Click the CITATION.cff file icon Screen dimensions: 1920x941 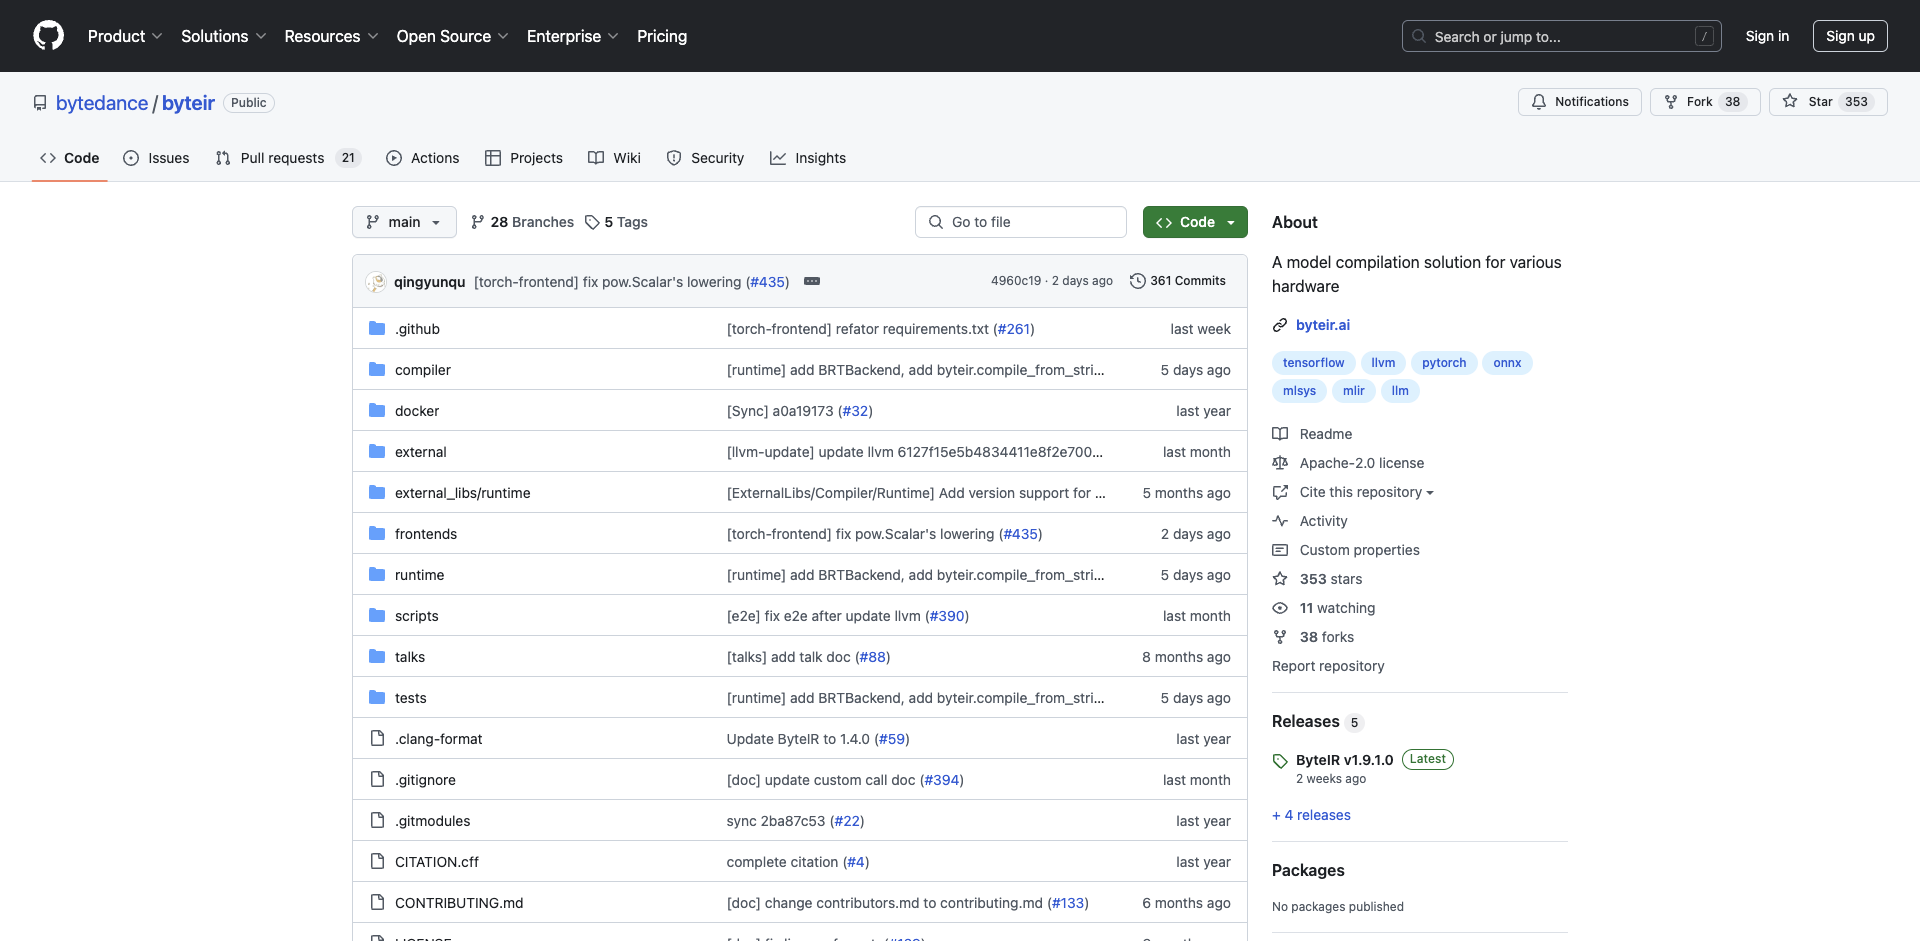tap(377, 862)
